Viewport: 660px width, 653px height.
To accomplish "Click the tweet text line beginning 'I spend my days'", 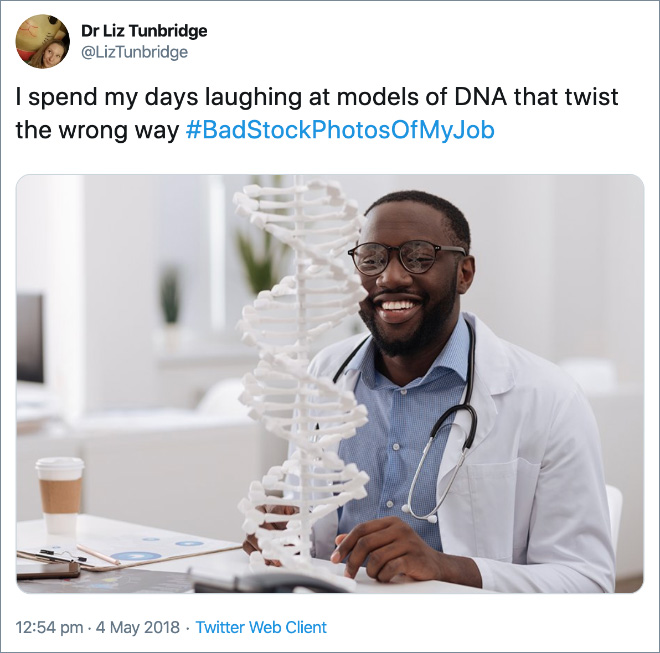I will pyautogui.click(x=317, y=96).
